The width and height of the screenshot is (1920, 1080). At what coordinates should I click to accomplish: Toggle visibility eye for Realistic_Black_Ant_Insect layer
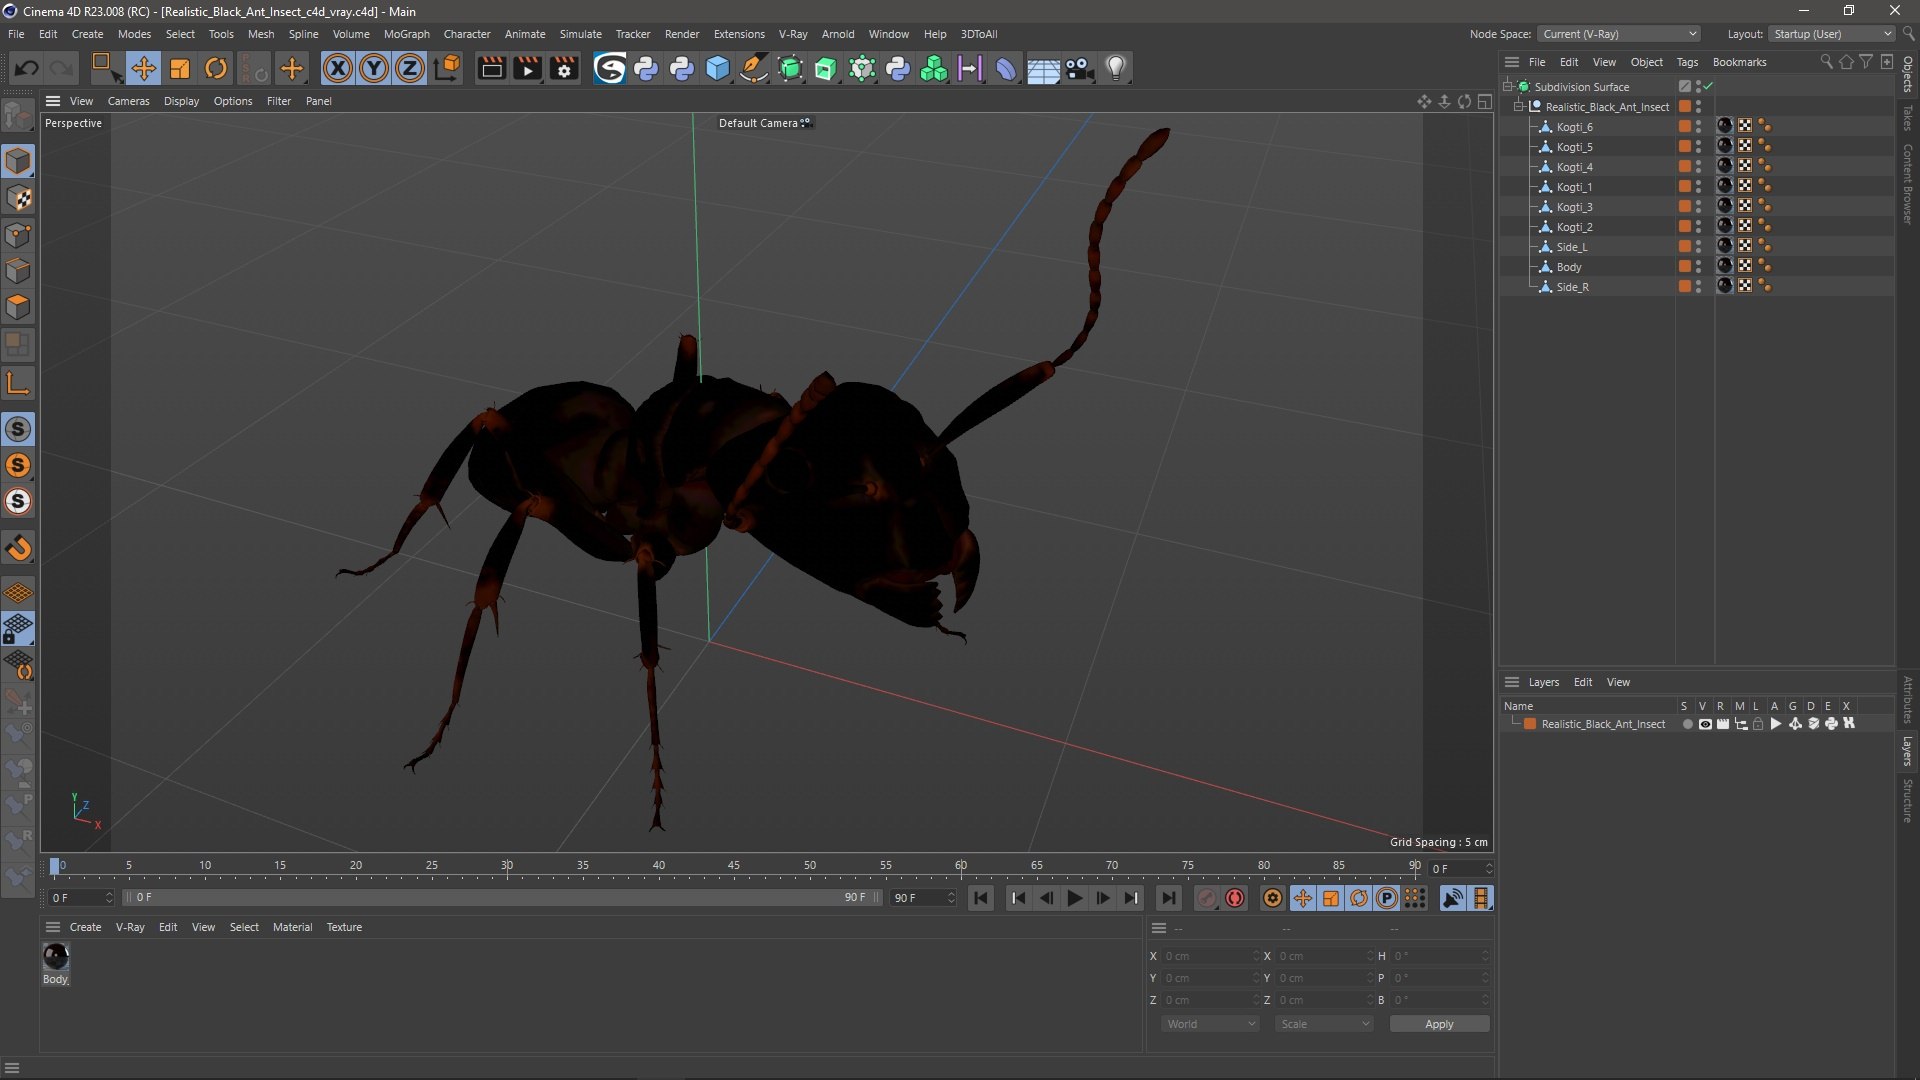(x=1705, y=724)
